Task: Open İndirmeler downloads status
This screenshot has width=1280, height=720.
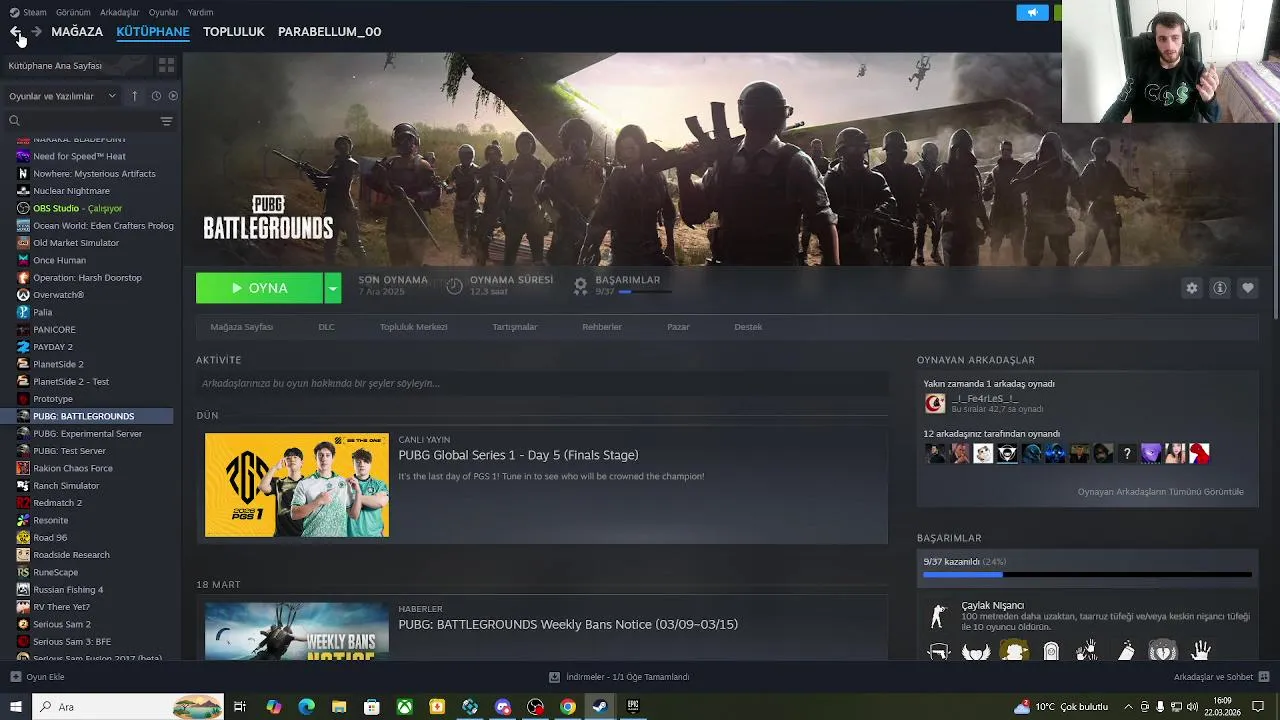Action: pyautogui.click(x=619, y=677)
